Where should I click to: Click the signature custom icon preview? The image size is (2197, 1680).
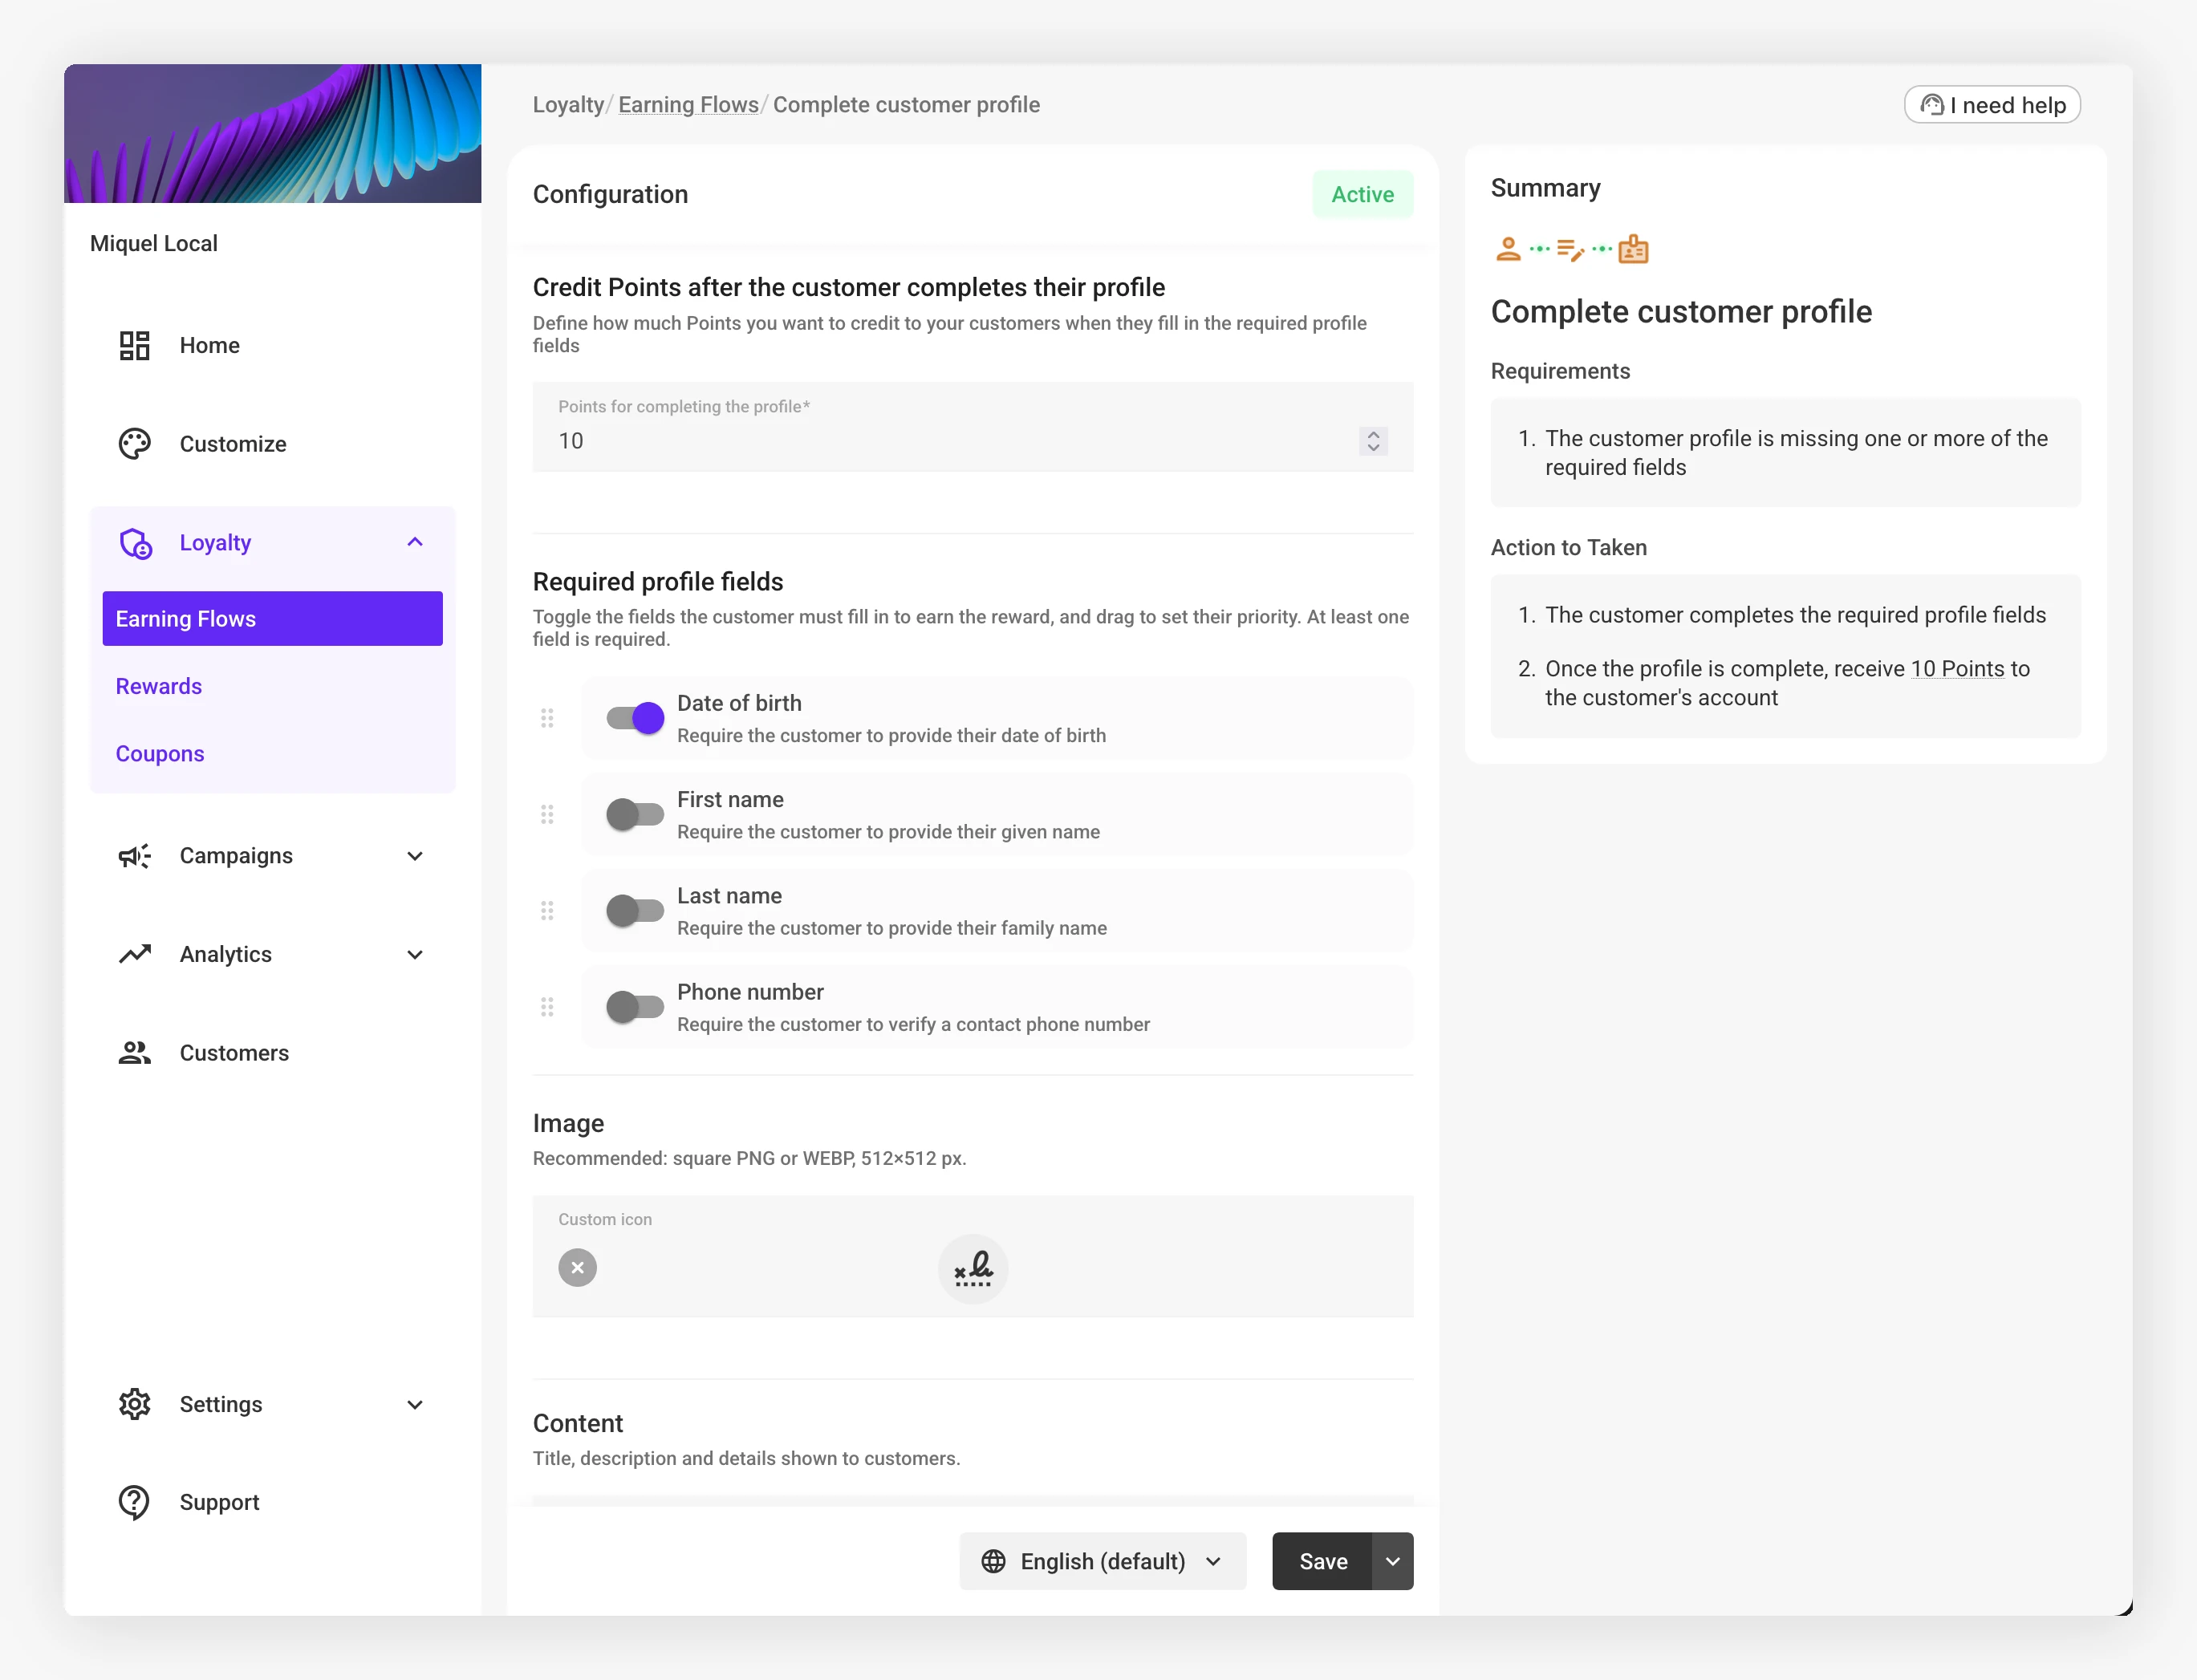pyautogui.click(x=972, y=1268)
